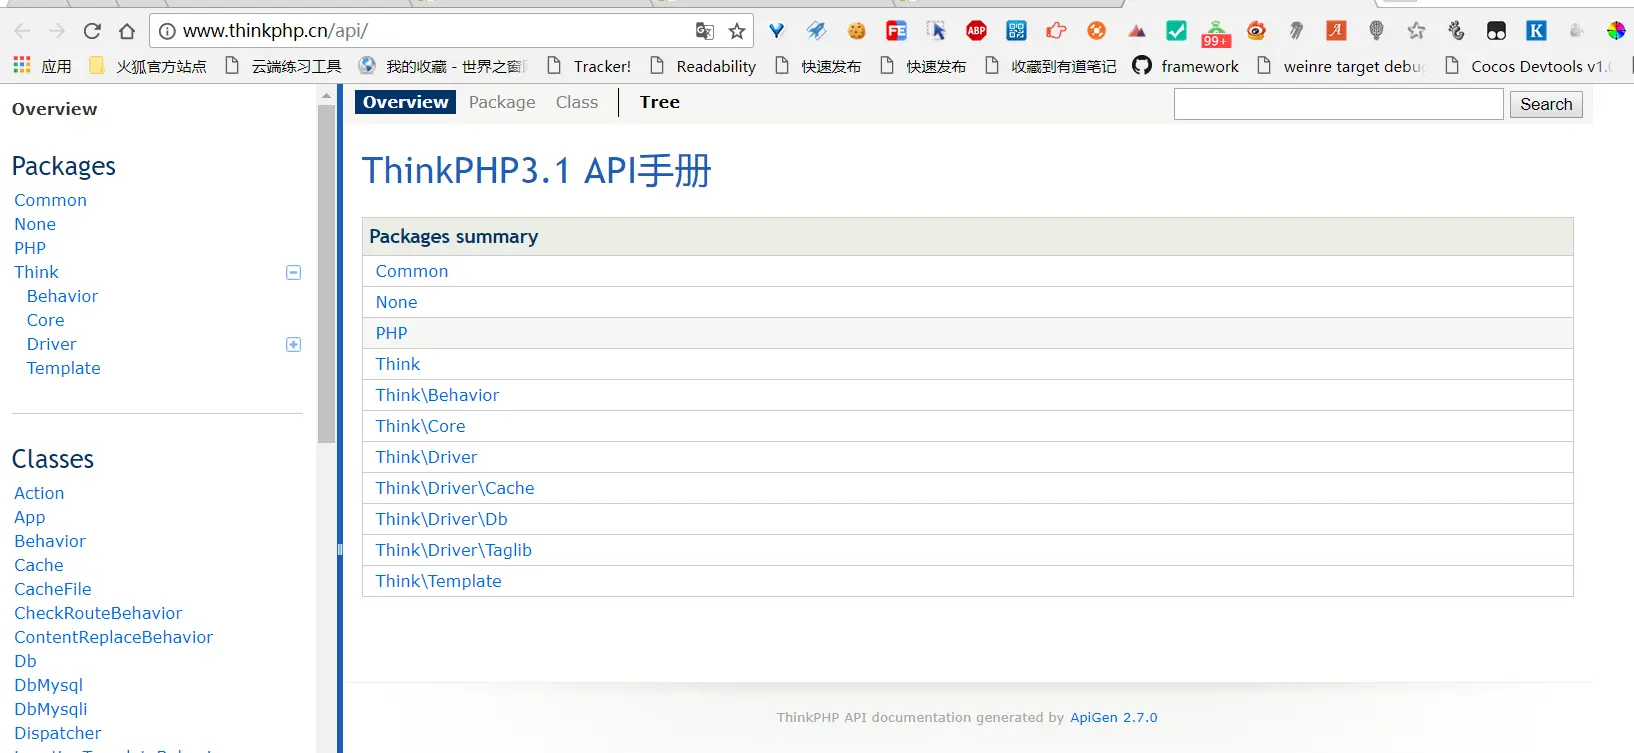Screen dimensions: 1634x753
Task: Click the left panel vertical scrollbar thumb
Action: click(326, 274)
